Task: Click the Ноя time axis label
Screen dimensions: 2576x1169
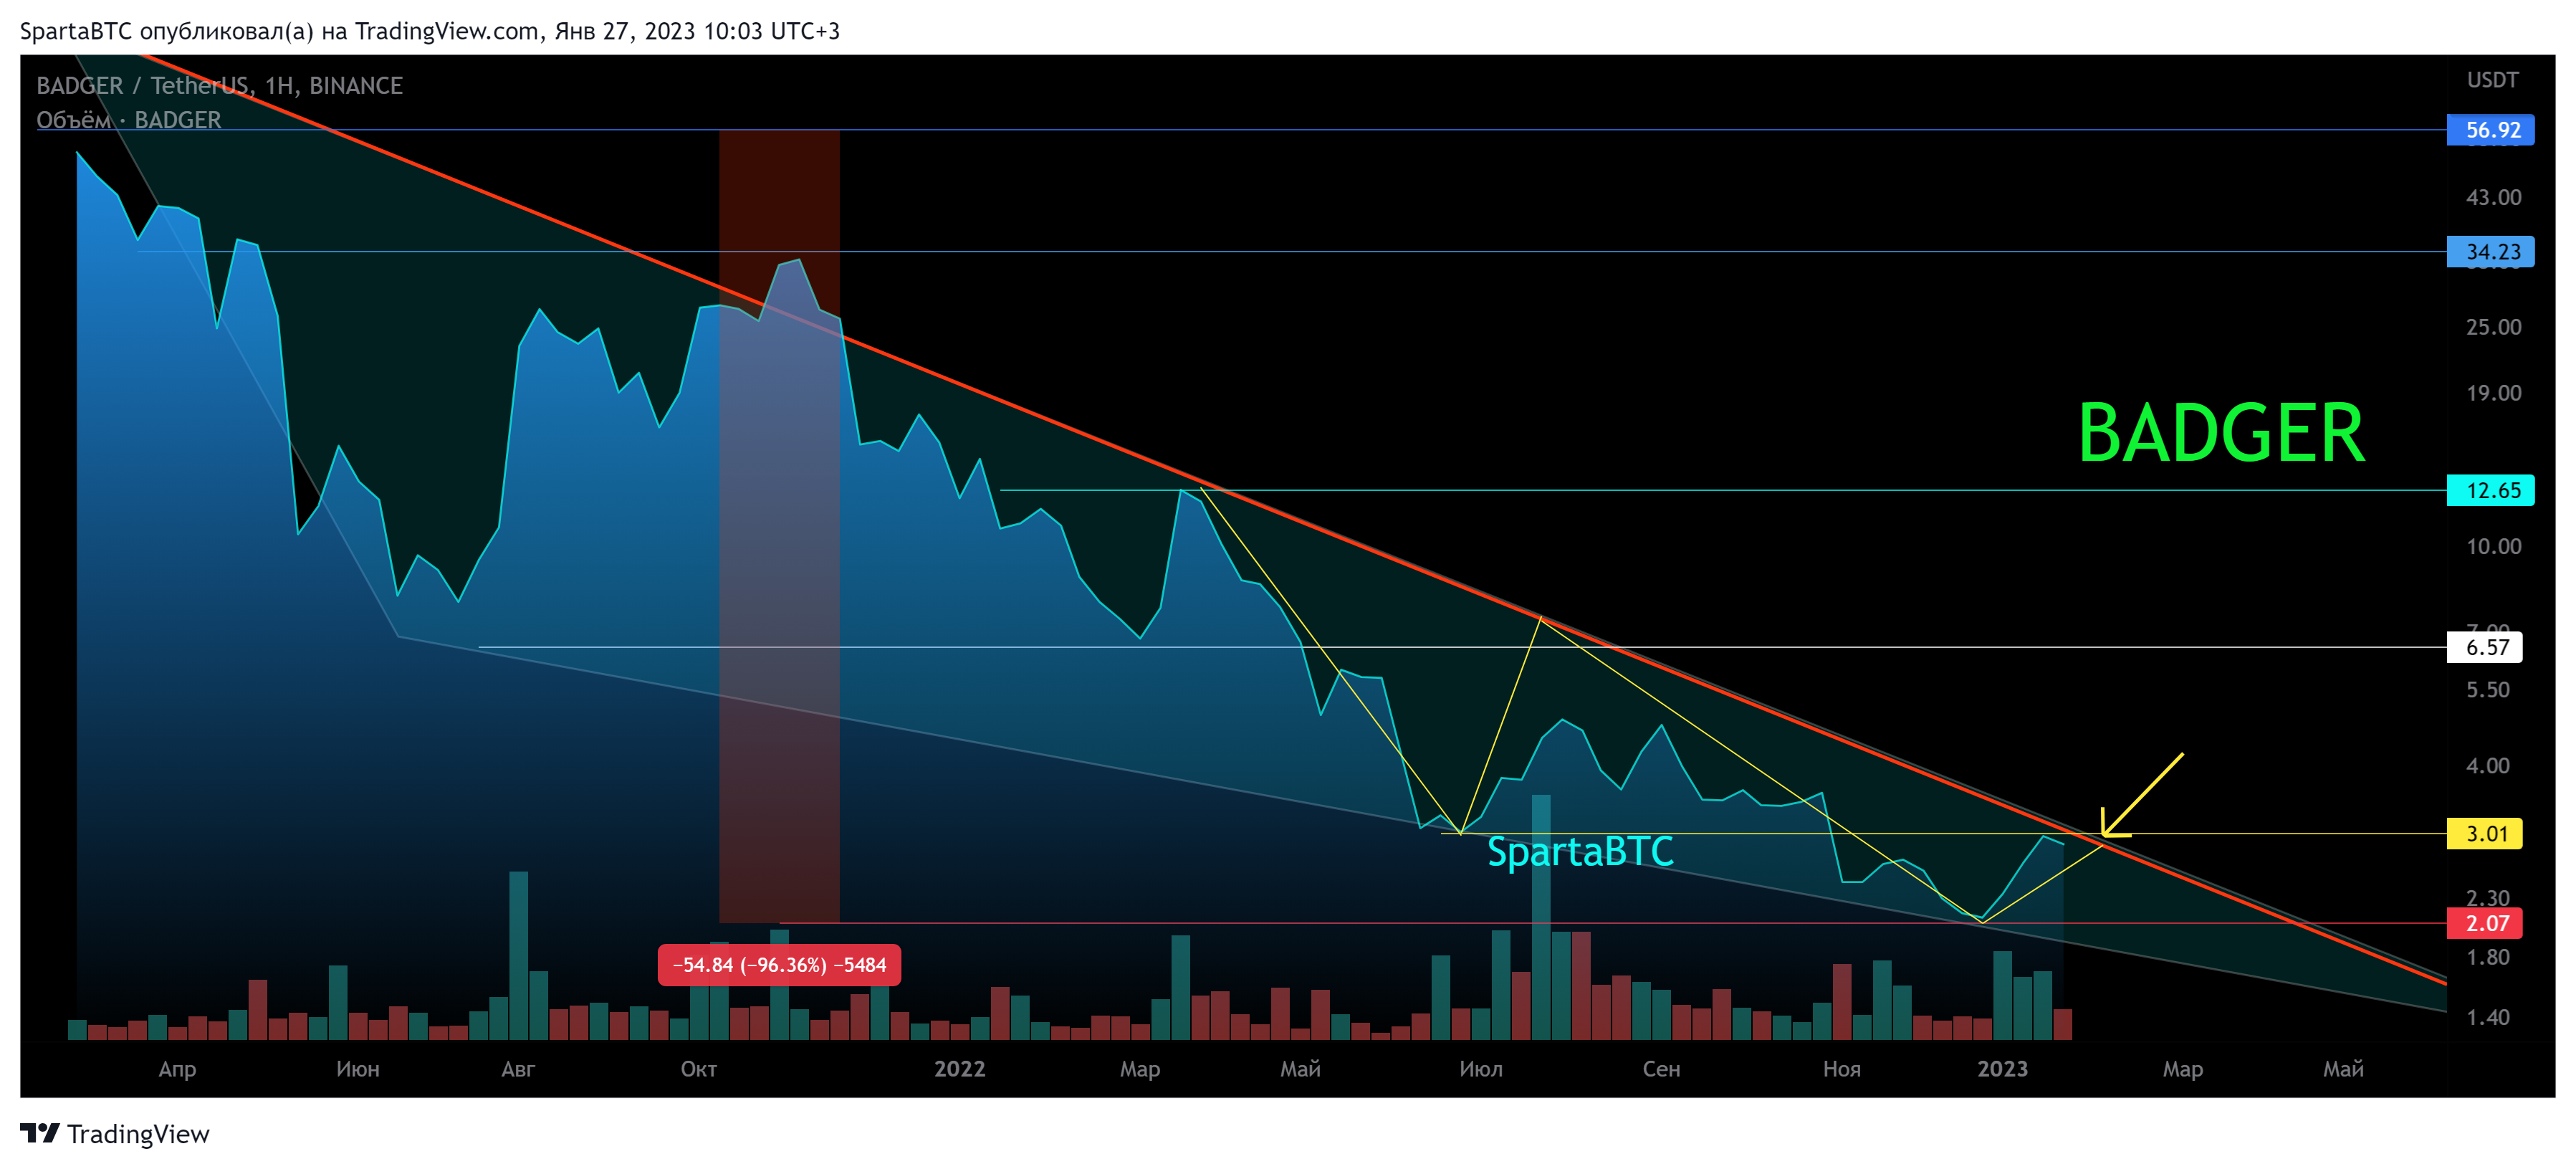Action: (x=1841, y=1069)
